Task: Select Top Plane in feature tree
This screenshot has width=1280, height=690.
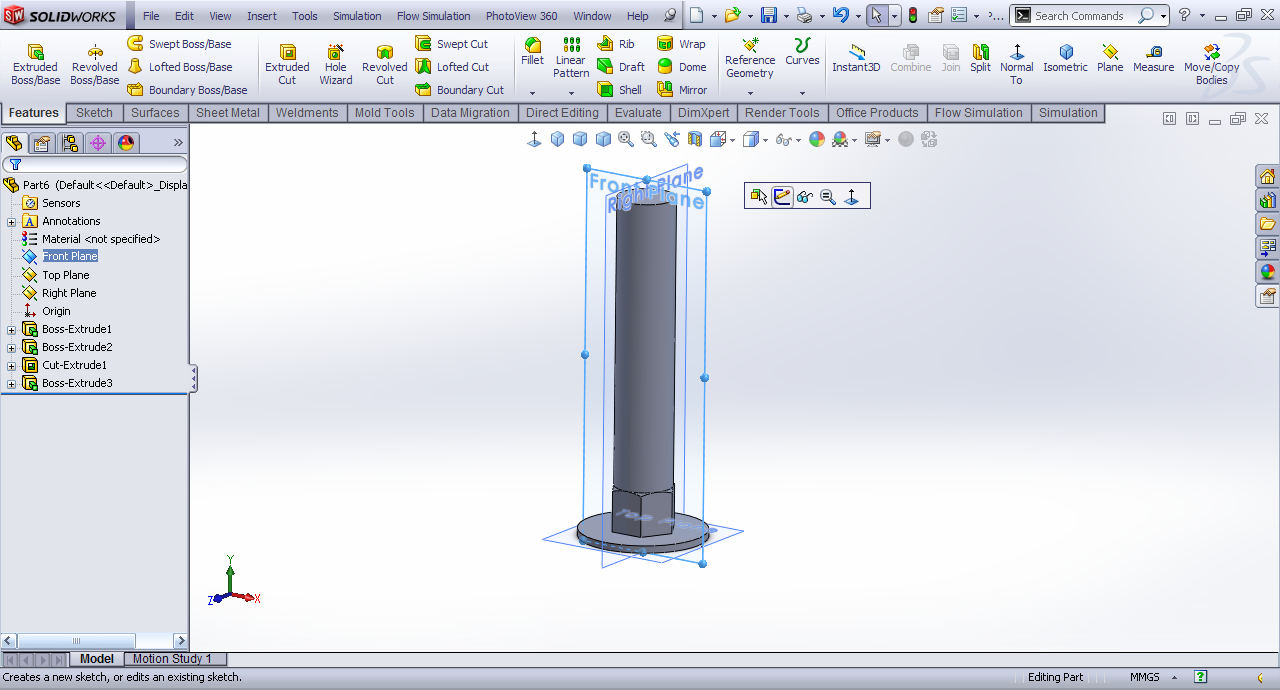Action: click(65, 275)
